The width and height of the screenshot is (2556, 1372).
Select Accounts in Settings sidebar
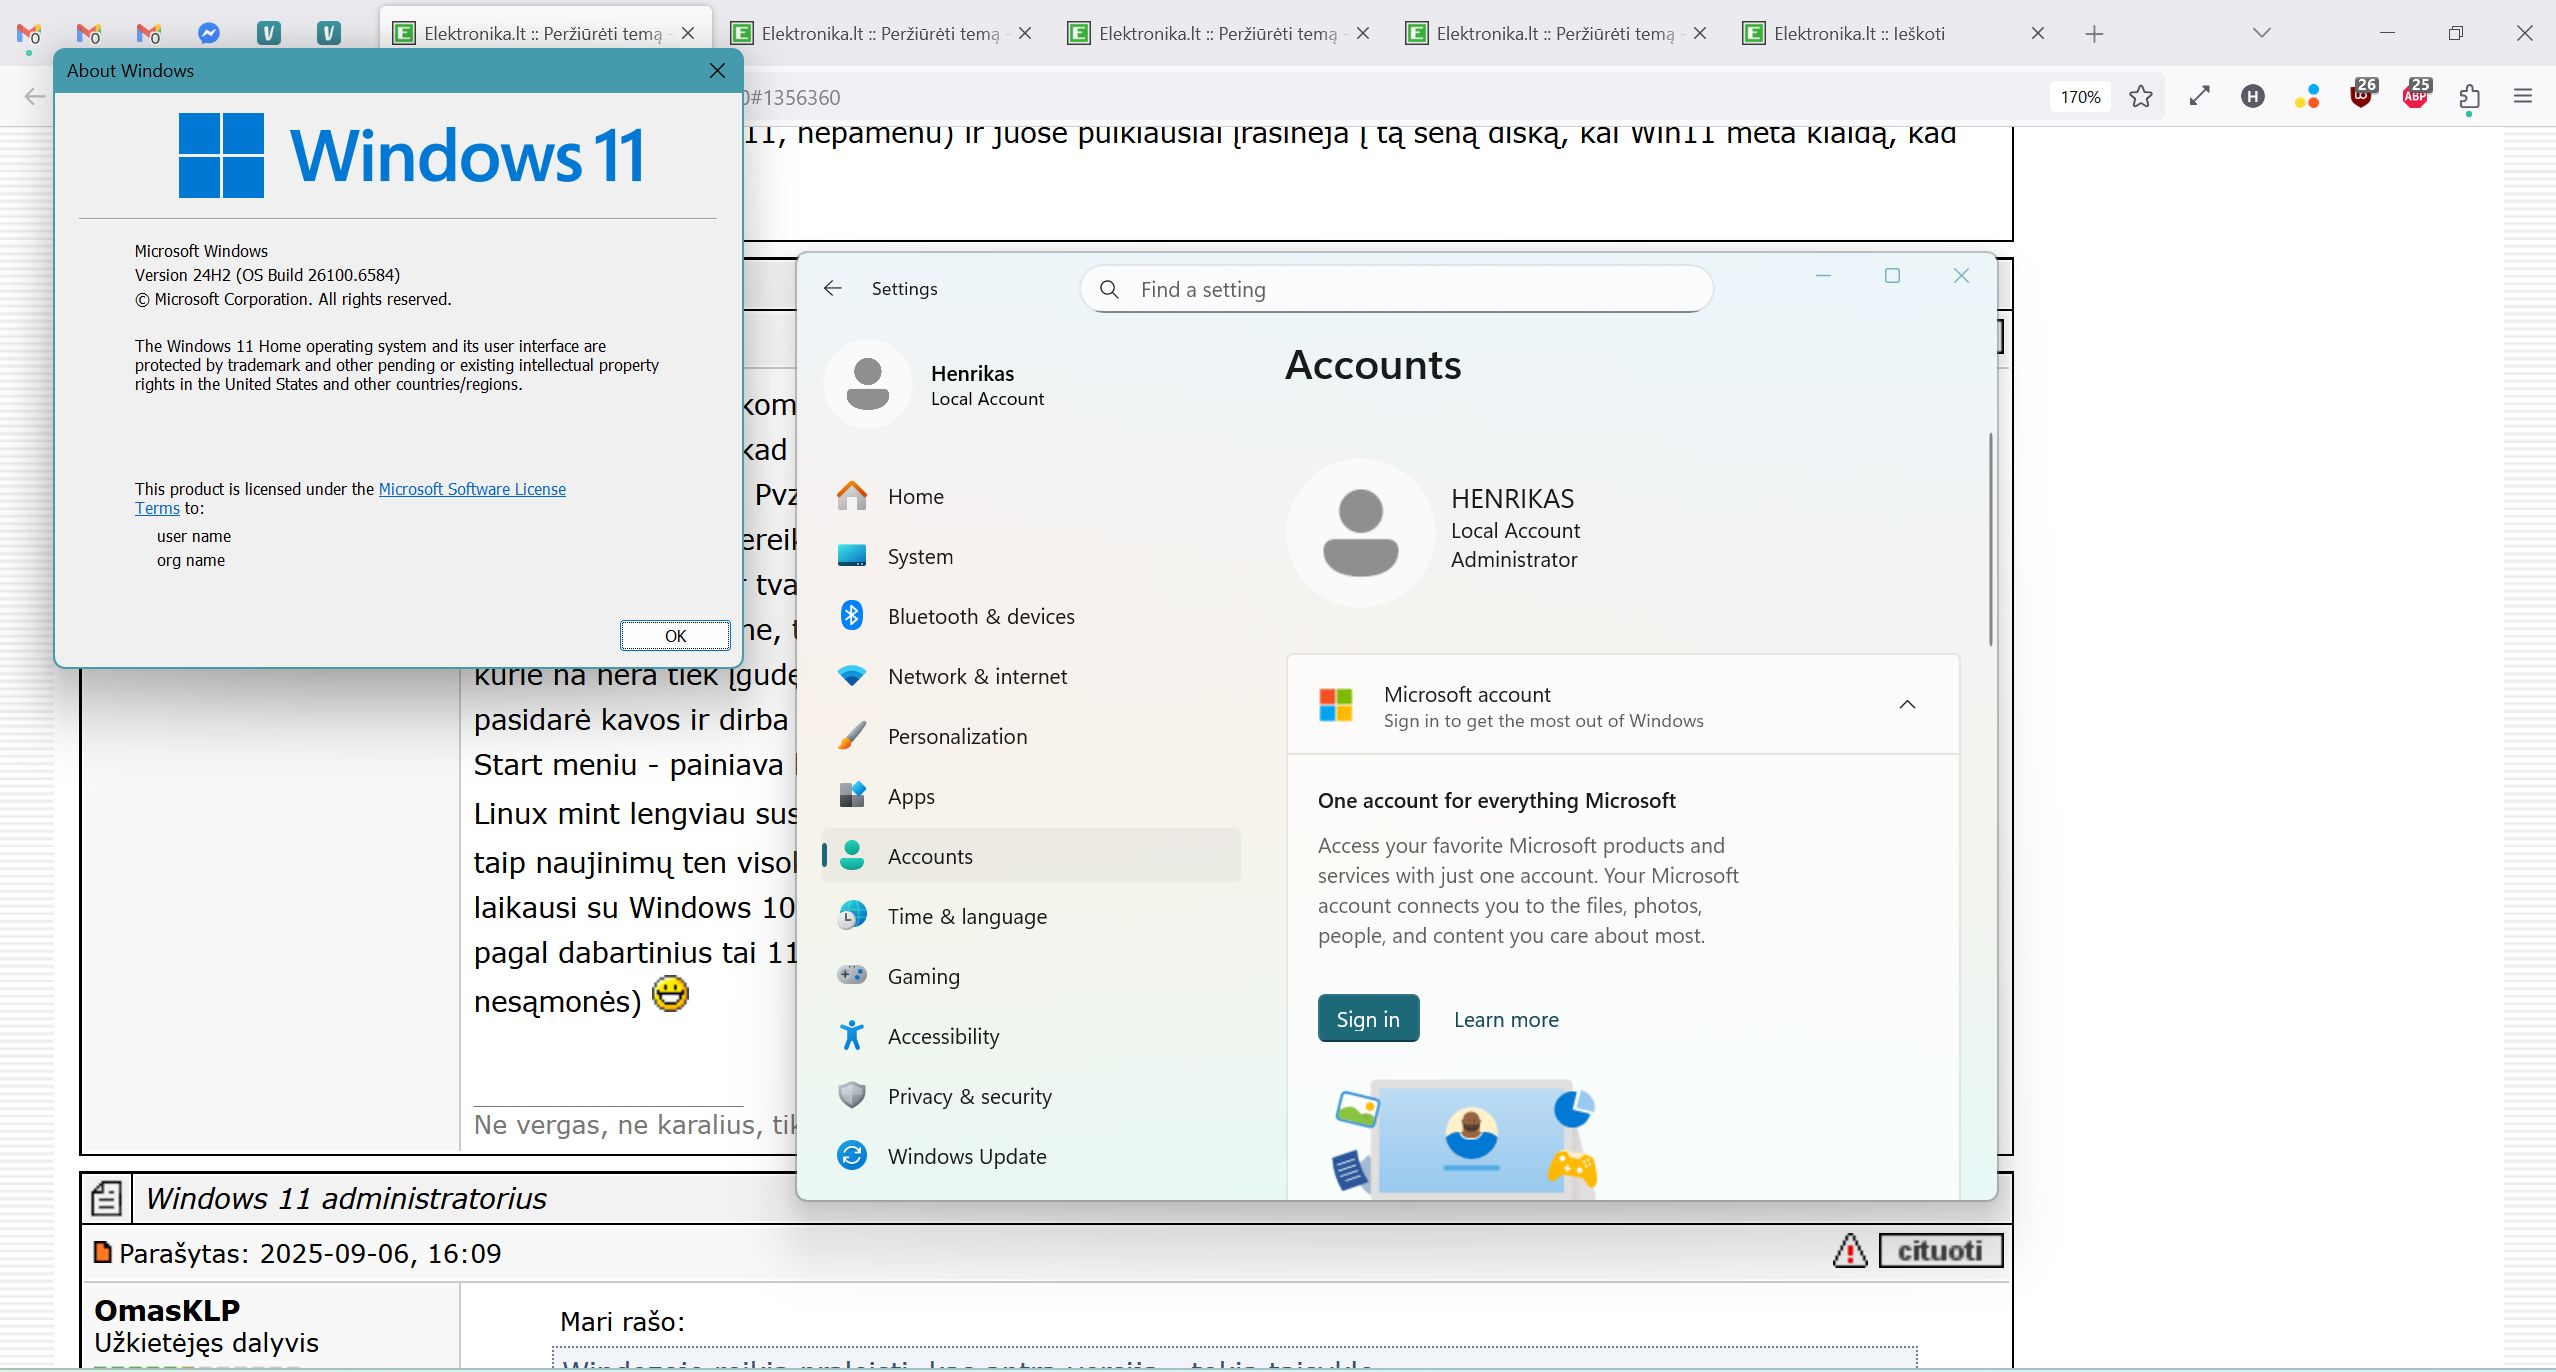tap(1031, 856)
